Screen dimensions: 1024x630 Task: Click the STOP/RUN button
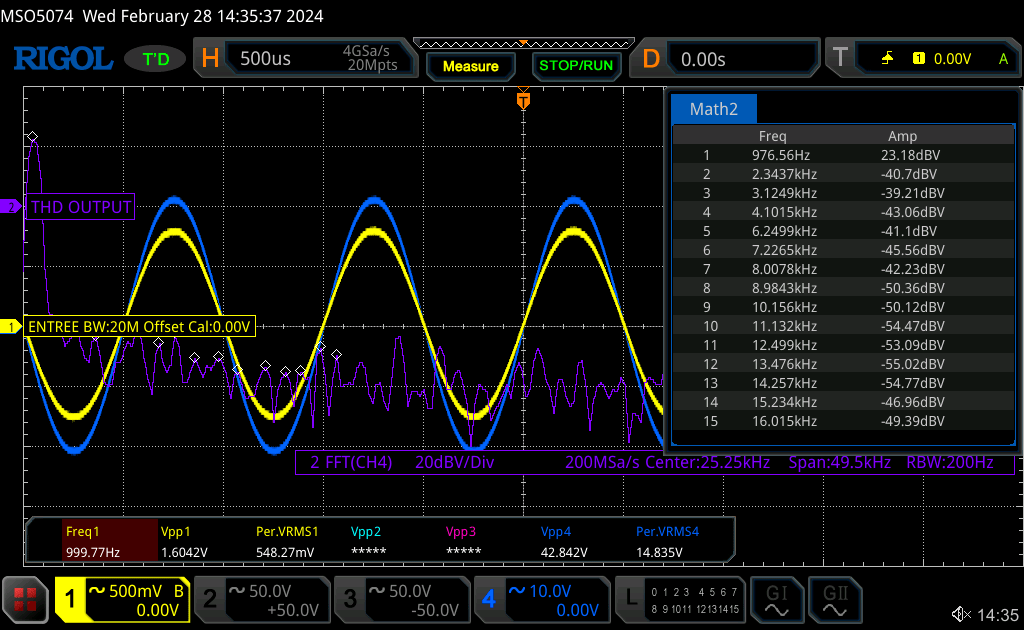tap(576, 66)
